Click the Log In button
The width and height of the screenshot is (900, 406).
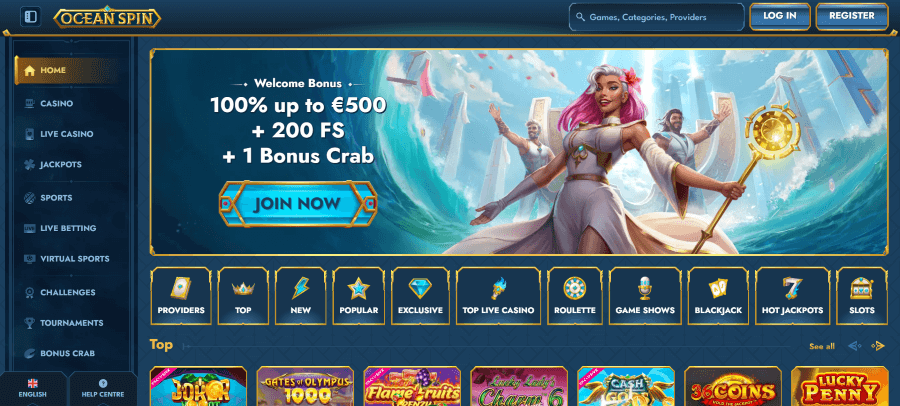tap(779, 16)
